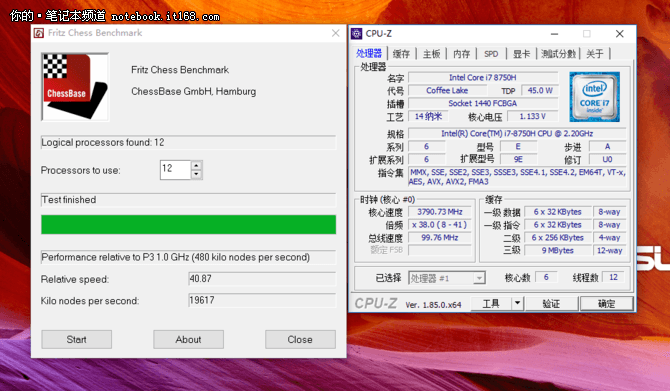Image resolution: width=670 pixels, height=391 pixels.
Task: Click the L3 cache '9 MBytes' value
Action: pyautogui.click(x=558, y=250)
